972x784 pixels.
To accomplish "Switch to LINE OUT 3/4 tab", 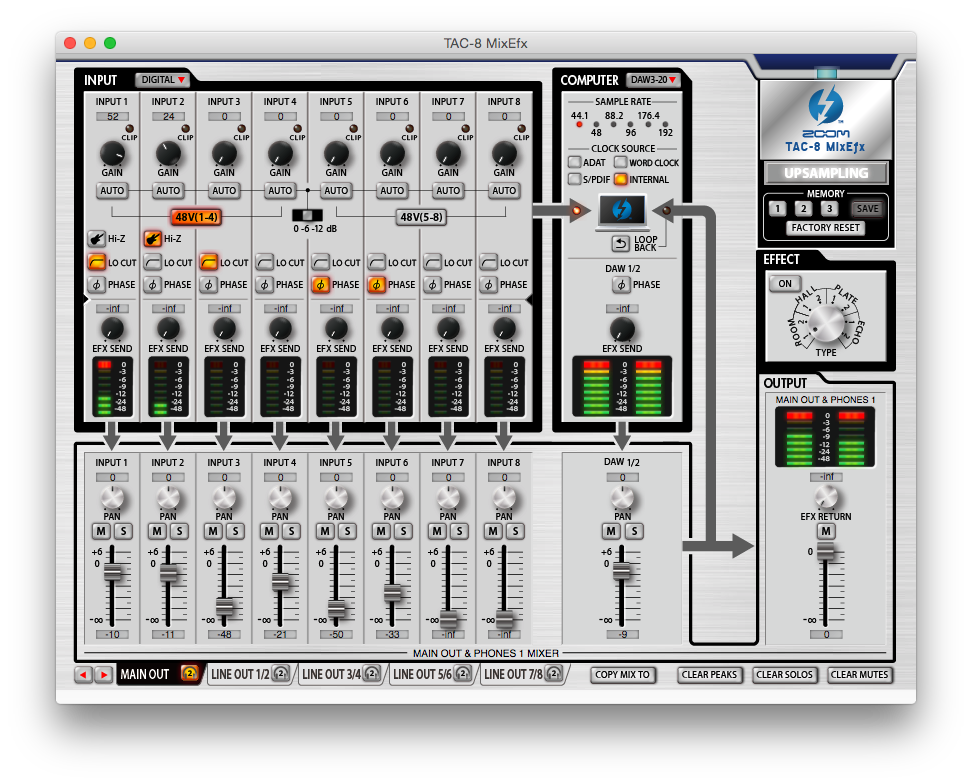I will coord(340,674).
